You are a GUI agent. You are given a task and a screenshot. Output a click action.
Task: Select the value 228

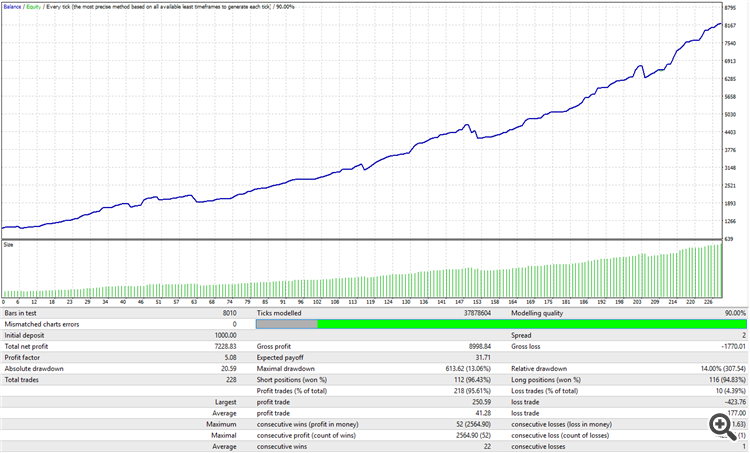click(231, 380)
